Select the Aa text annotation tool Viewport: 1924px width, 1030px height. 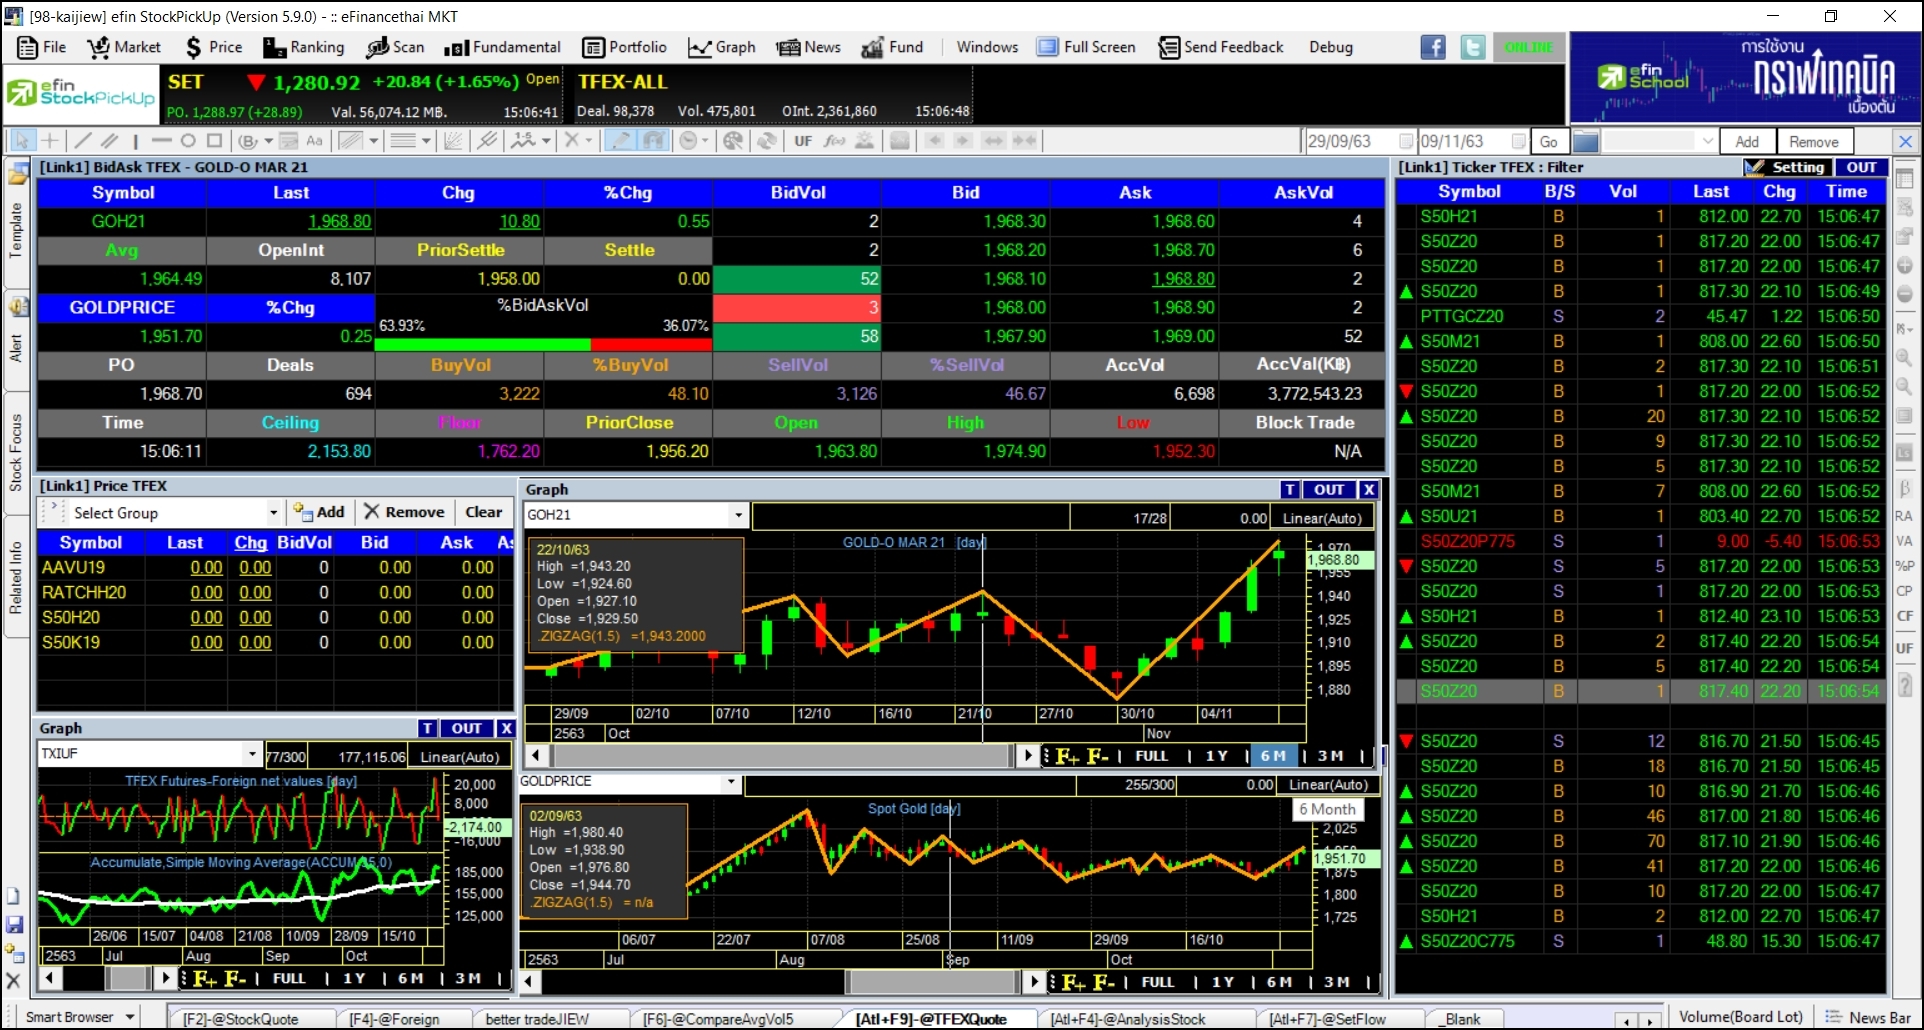click(x=314, y=141)
